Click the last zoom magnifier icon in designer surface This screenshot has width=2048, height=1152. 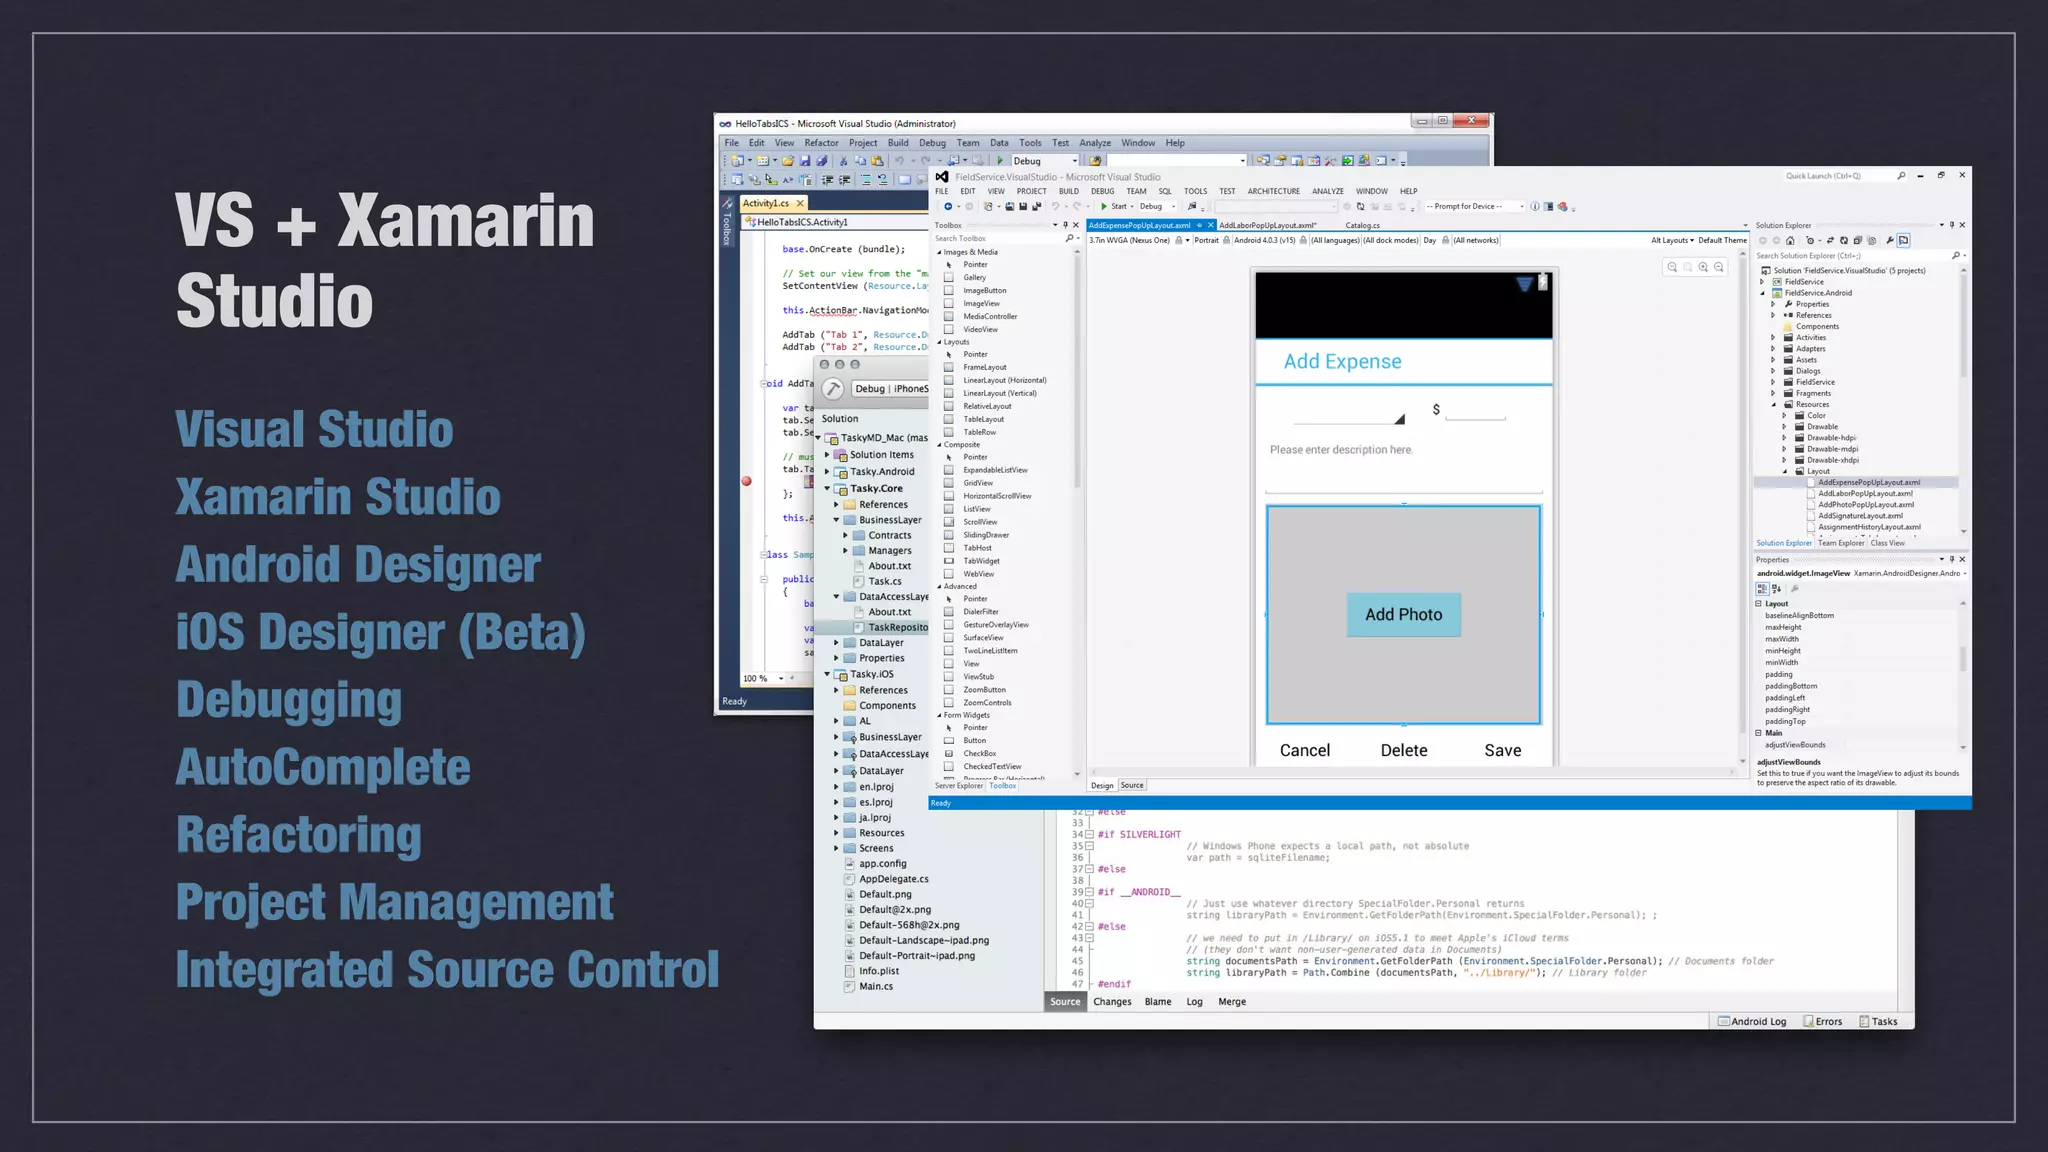(1719, 267)
